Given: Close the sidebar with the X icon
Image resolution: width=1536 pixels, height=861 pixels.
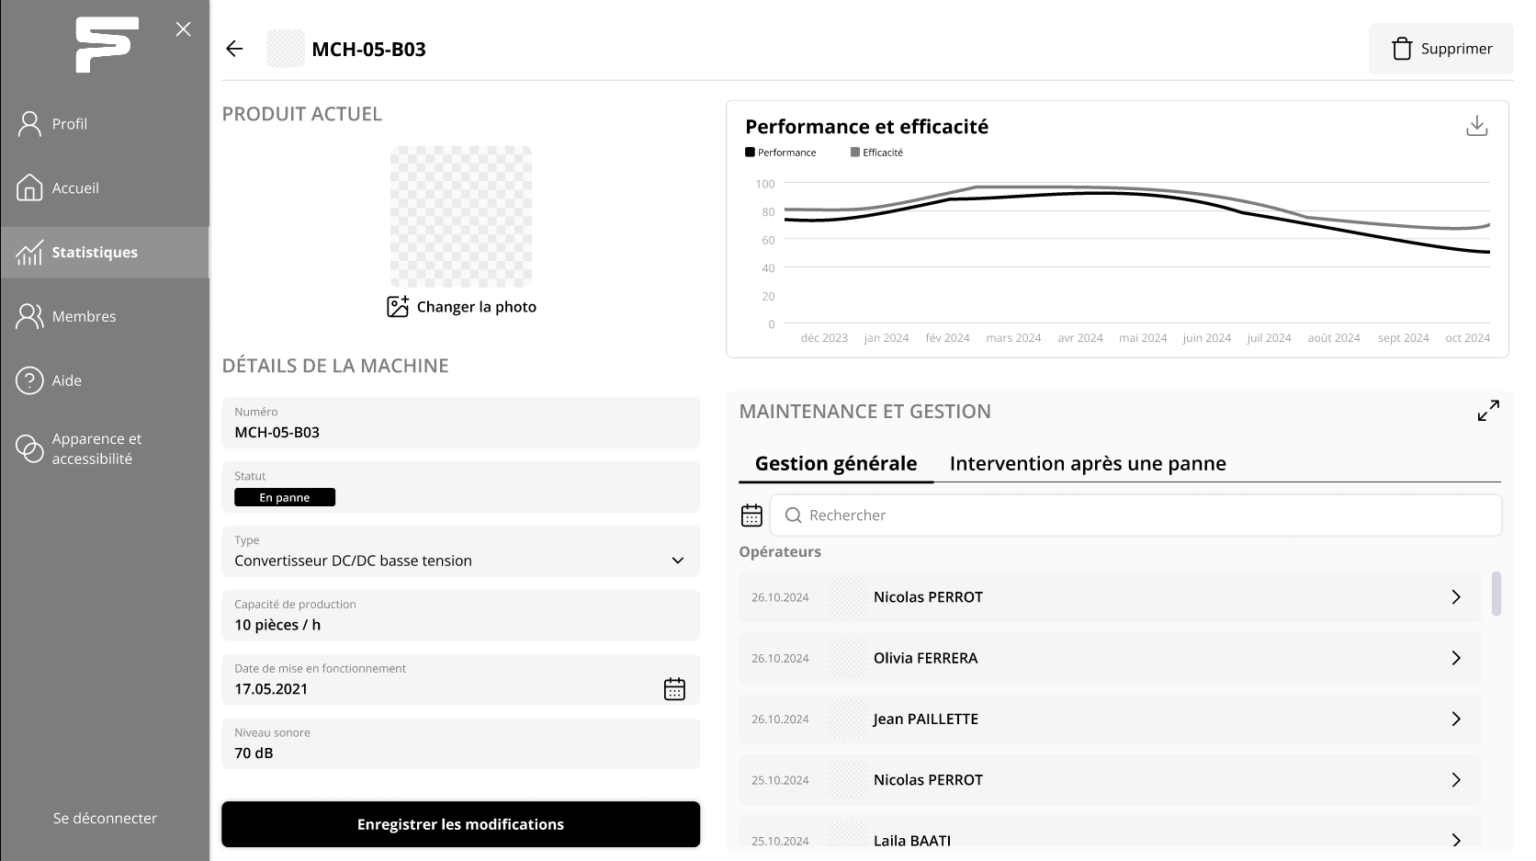Looking at the screenshot, I should [183, 29].
